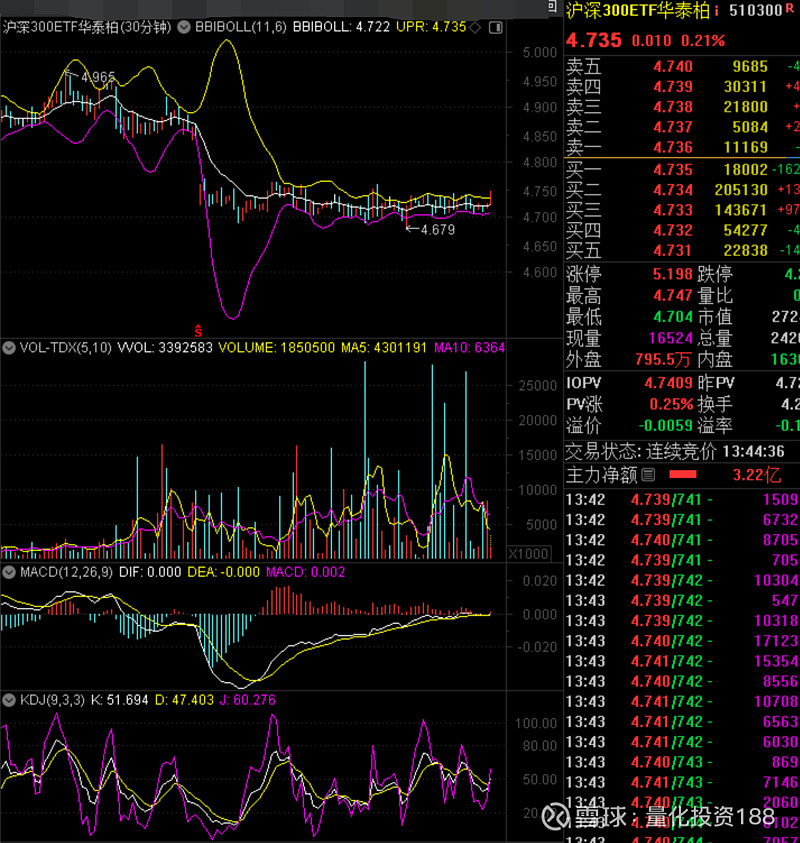The height and width of the screenshot is (843, 800).
Task: Click the 最低 value 4.704
Action: pos(673,317)
